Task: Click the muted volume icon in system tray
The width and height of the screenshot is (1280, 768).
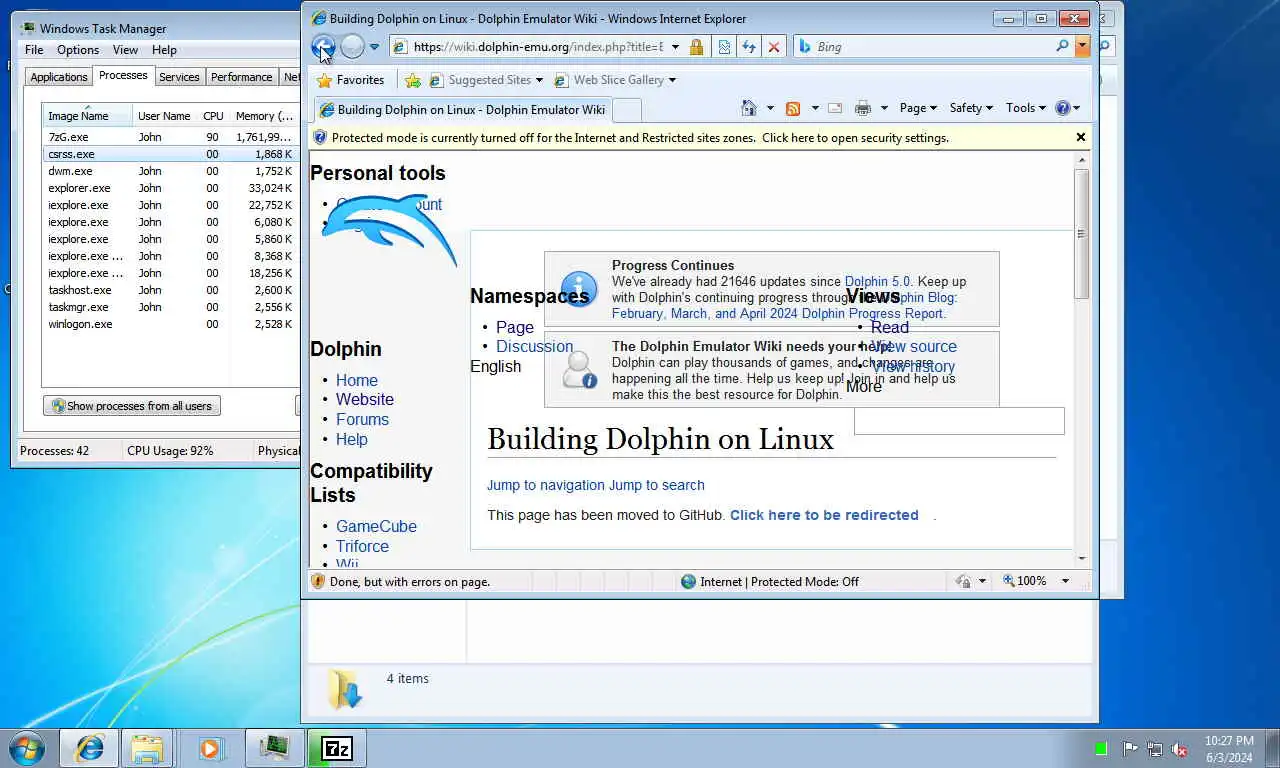Action: [1180, 749]
